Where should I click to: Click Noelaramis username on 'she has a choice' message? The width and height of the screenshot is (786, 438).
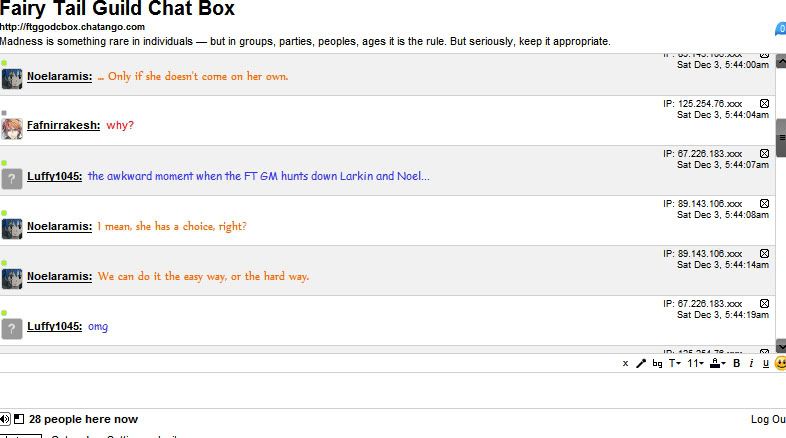click(x=59, y=227)
